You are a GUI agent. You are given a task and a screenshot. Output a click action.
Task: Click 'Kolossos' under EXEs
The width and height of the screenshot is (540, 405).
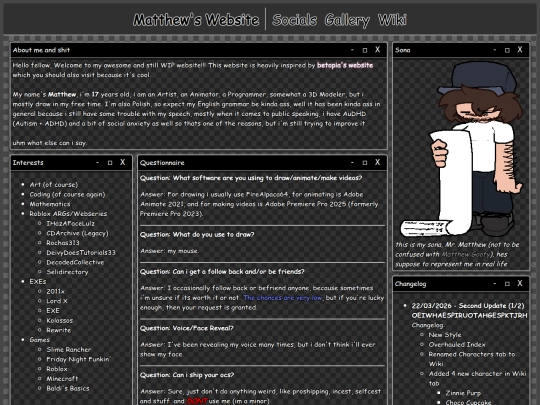point(60,320)
